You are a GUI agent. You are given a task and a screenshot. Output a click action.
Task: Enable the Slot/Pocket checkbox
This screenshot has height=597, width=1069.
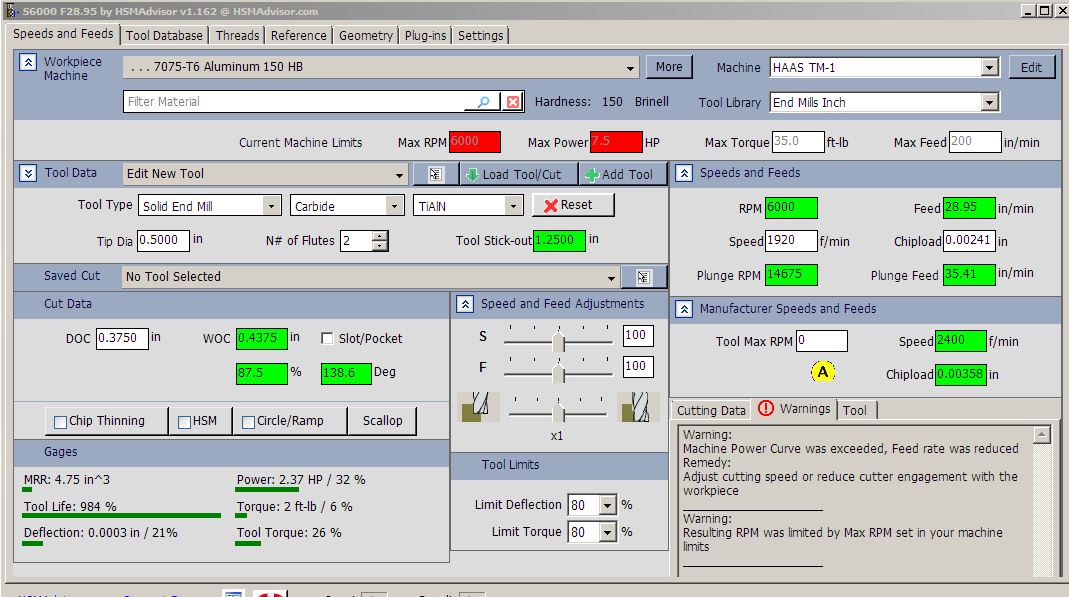328,339
